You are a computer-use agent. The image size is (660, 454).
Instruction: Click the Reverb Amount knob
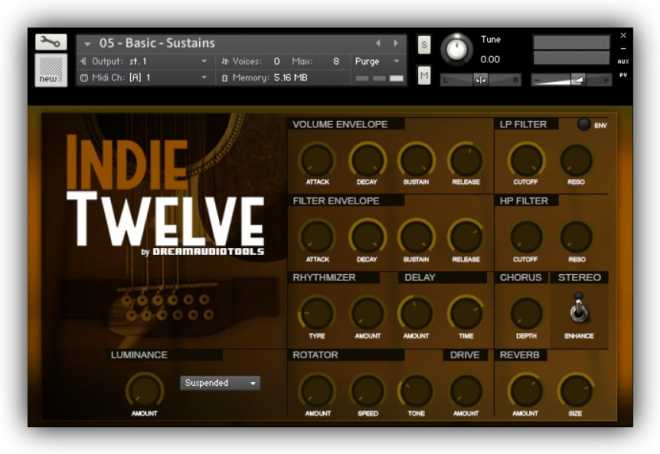(527, 391)
